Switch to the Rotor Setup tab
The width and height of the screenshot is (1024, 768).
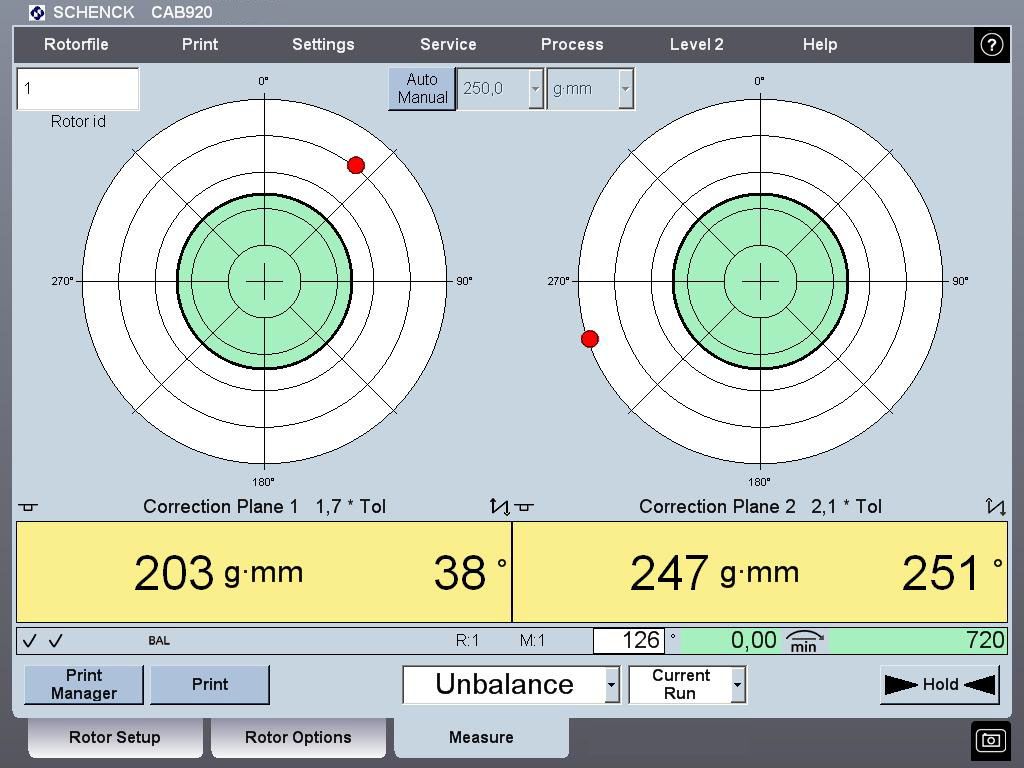(x=114, y=738)
